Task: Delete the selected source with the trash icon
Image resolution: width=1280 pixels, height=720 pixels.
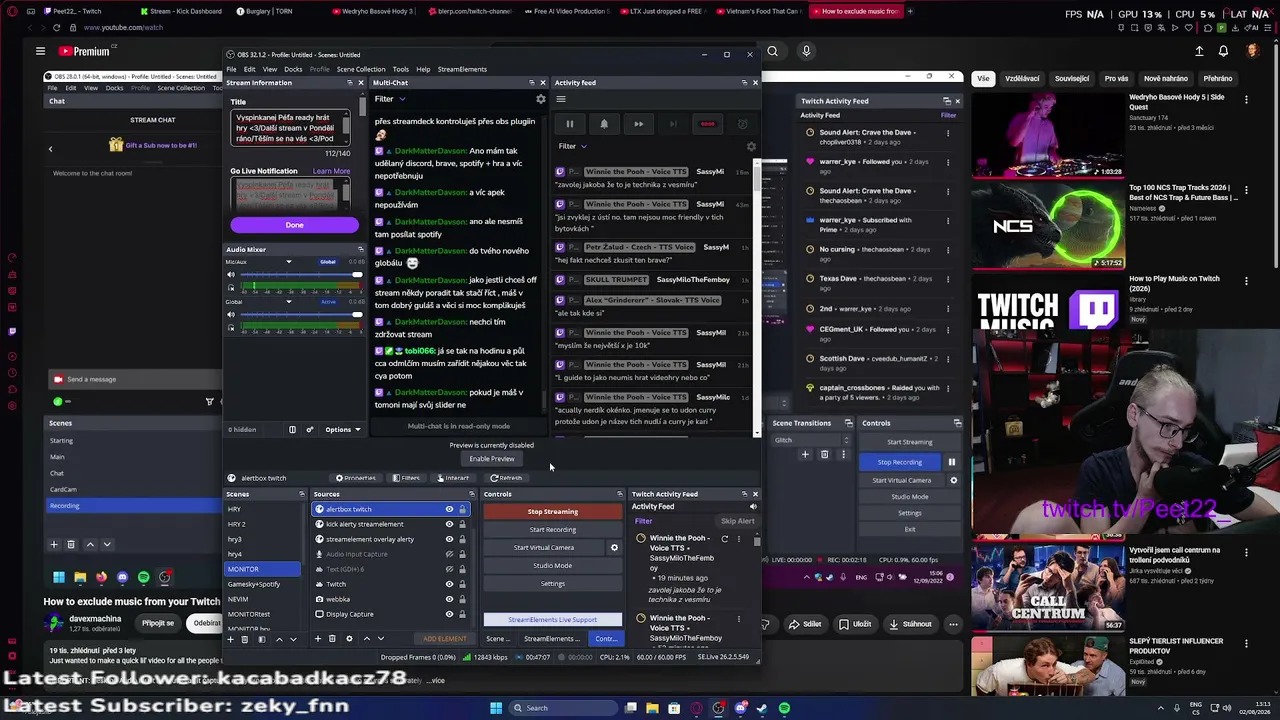Action: (332, 639)
